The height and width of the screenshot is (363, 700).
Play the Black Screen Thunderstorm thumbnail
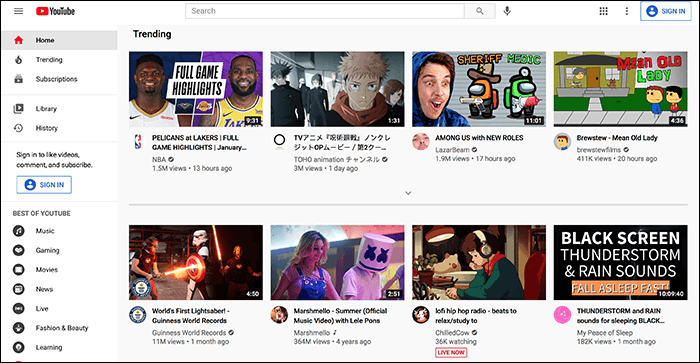click(x=621, y=263)
